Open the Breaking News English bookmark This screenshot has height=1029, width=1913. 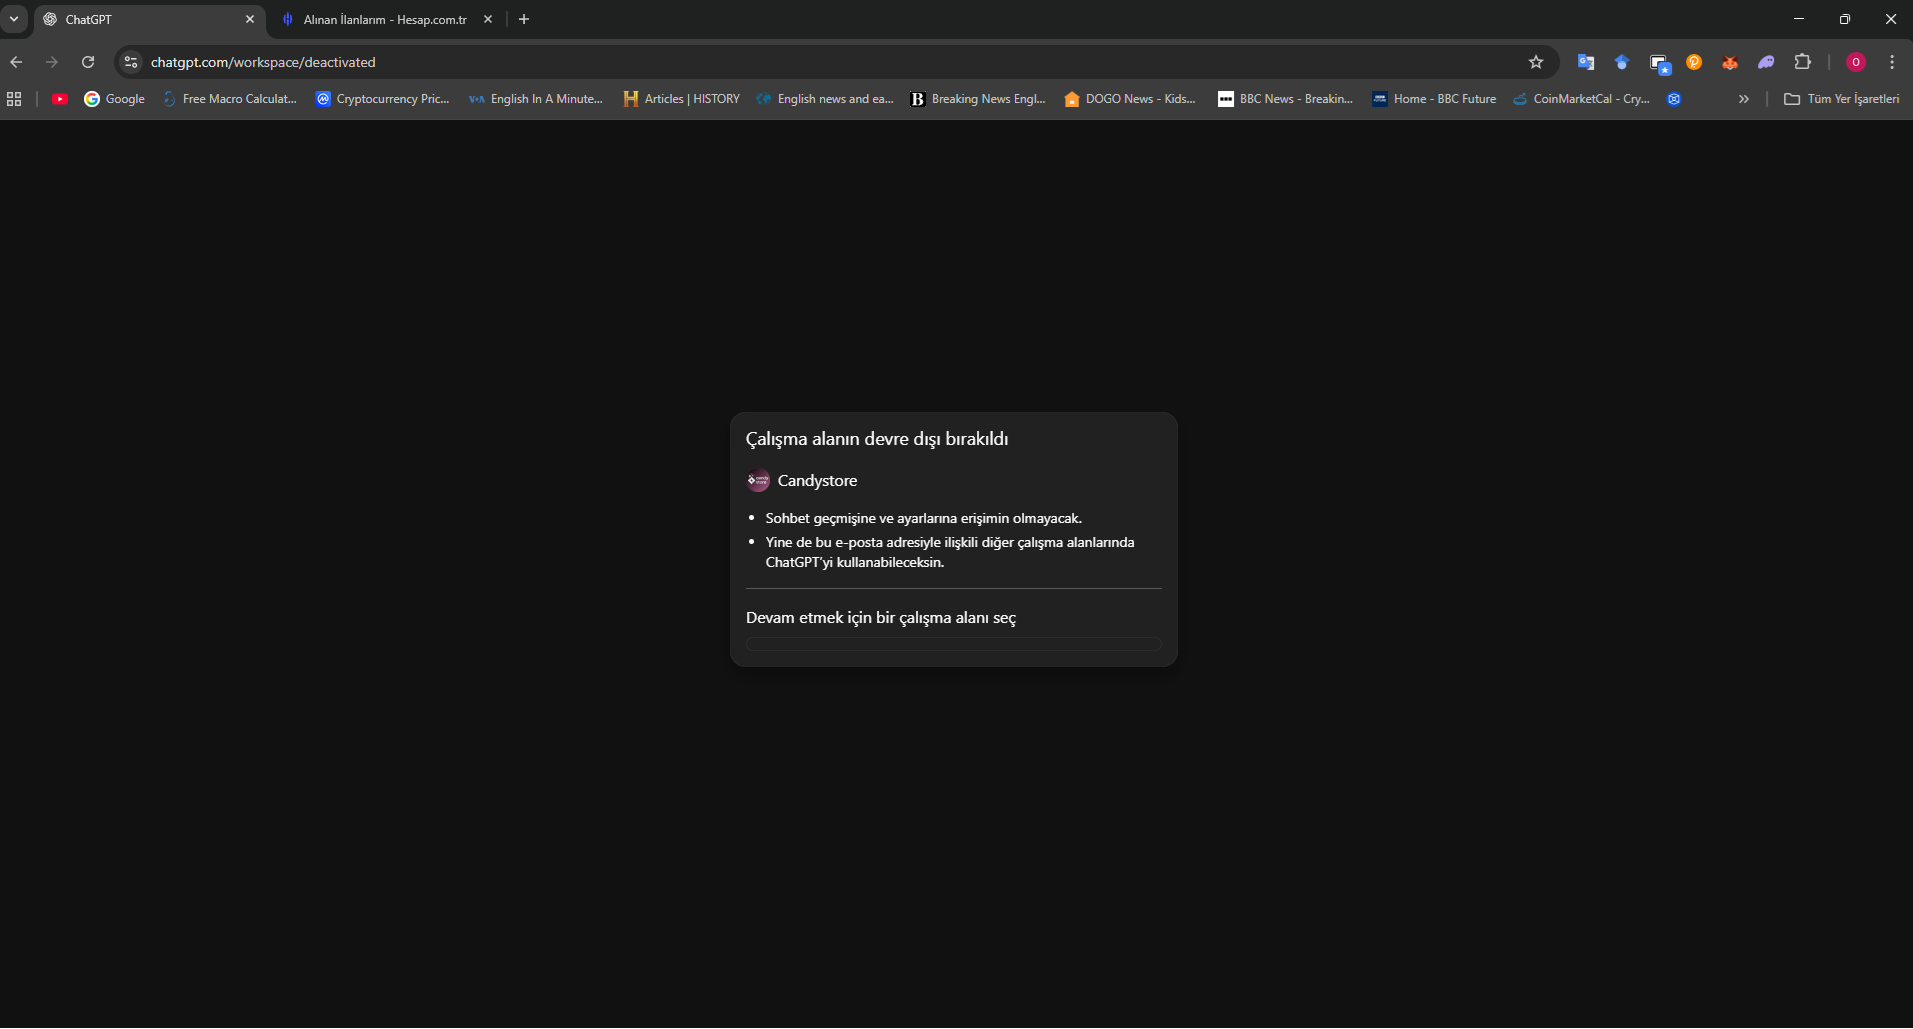[x=978, y=99]
